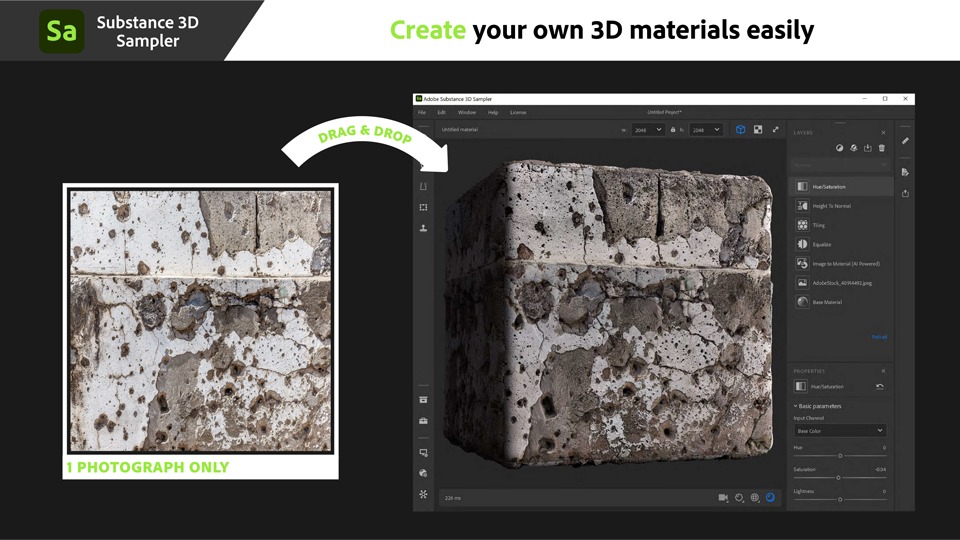Click the camera icon in viewport footer
Screen dimensions: 960x540
click(x=723, y=498)
